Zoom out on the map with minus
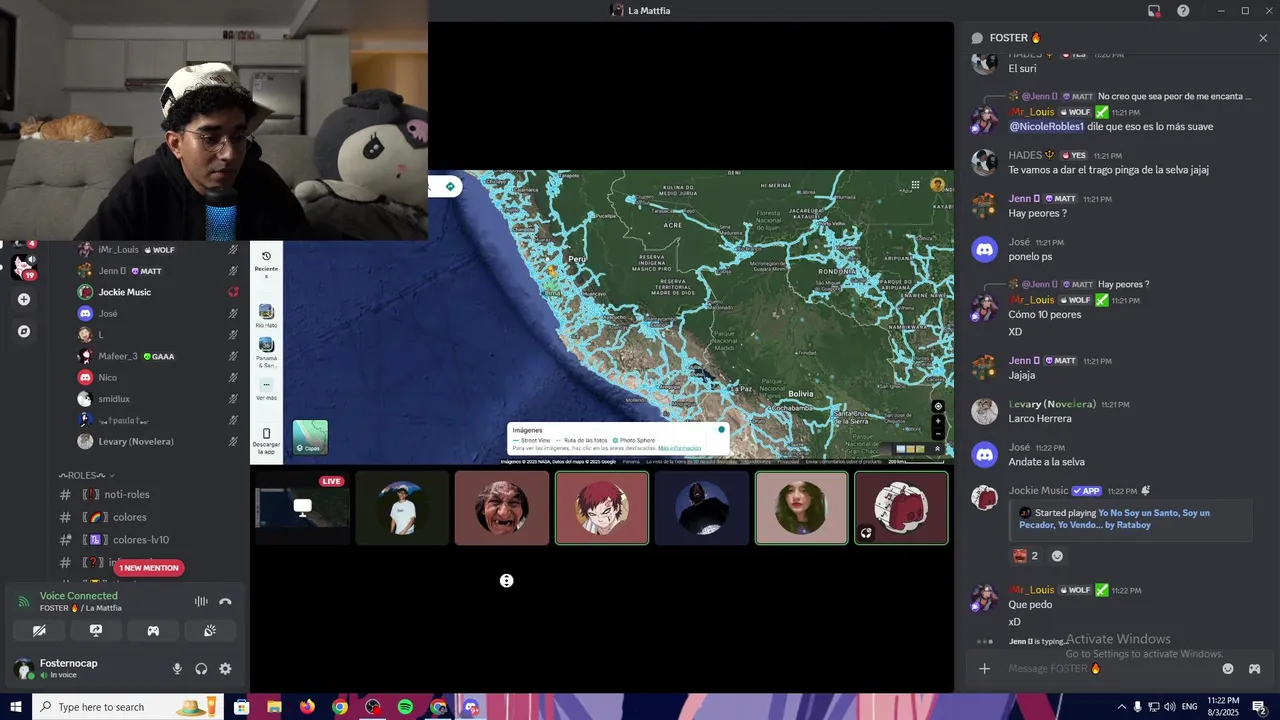This screenshot has height=720, width=1280. coord(938,433)
